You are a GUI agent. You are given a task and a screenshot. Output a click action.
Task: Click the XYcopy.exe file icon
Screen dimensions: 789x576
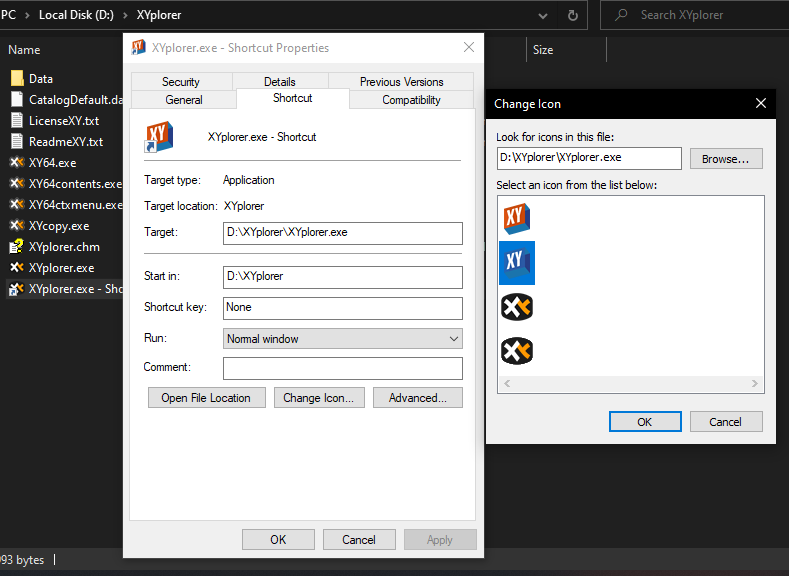tap(17, 226)
